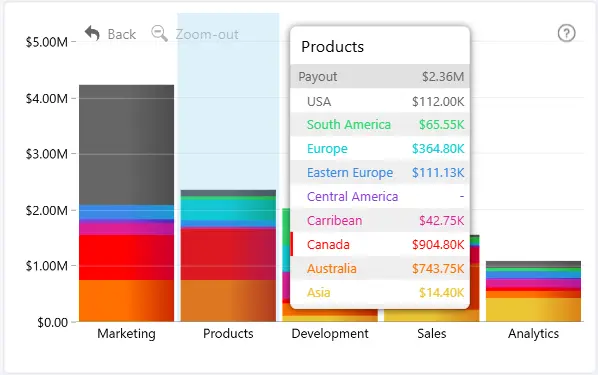Click the Carribean $42.75K row
Image resolution: width=598 pixels, height=375 pixels.
click(x=380, y=220)
